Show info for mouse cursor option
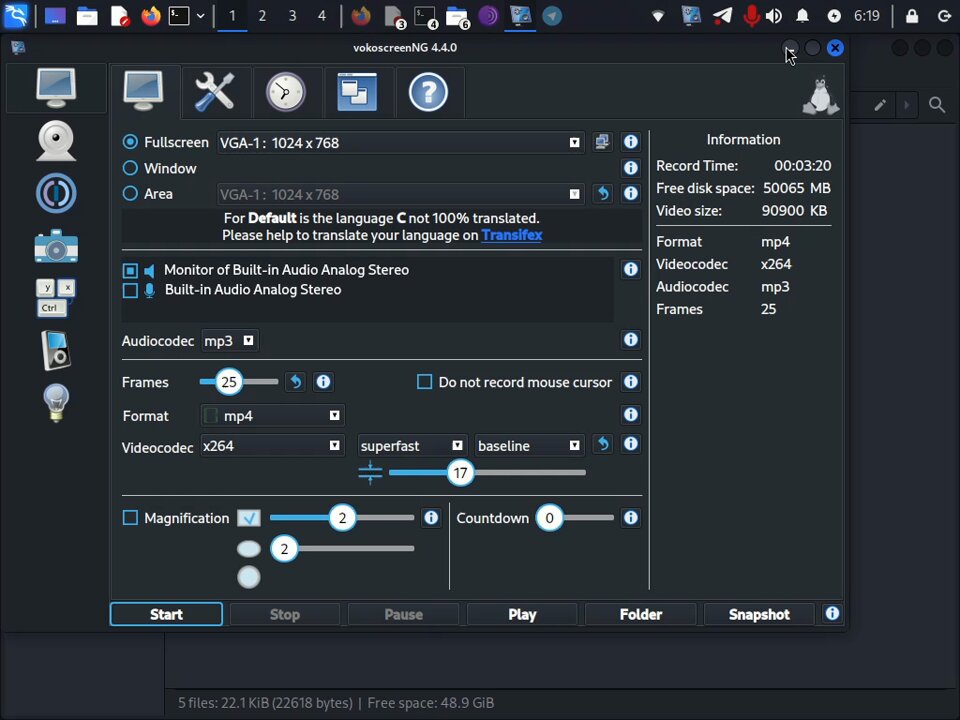The width and height of the screenshot is (960, 720). [631, 382]
